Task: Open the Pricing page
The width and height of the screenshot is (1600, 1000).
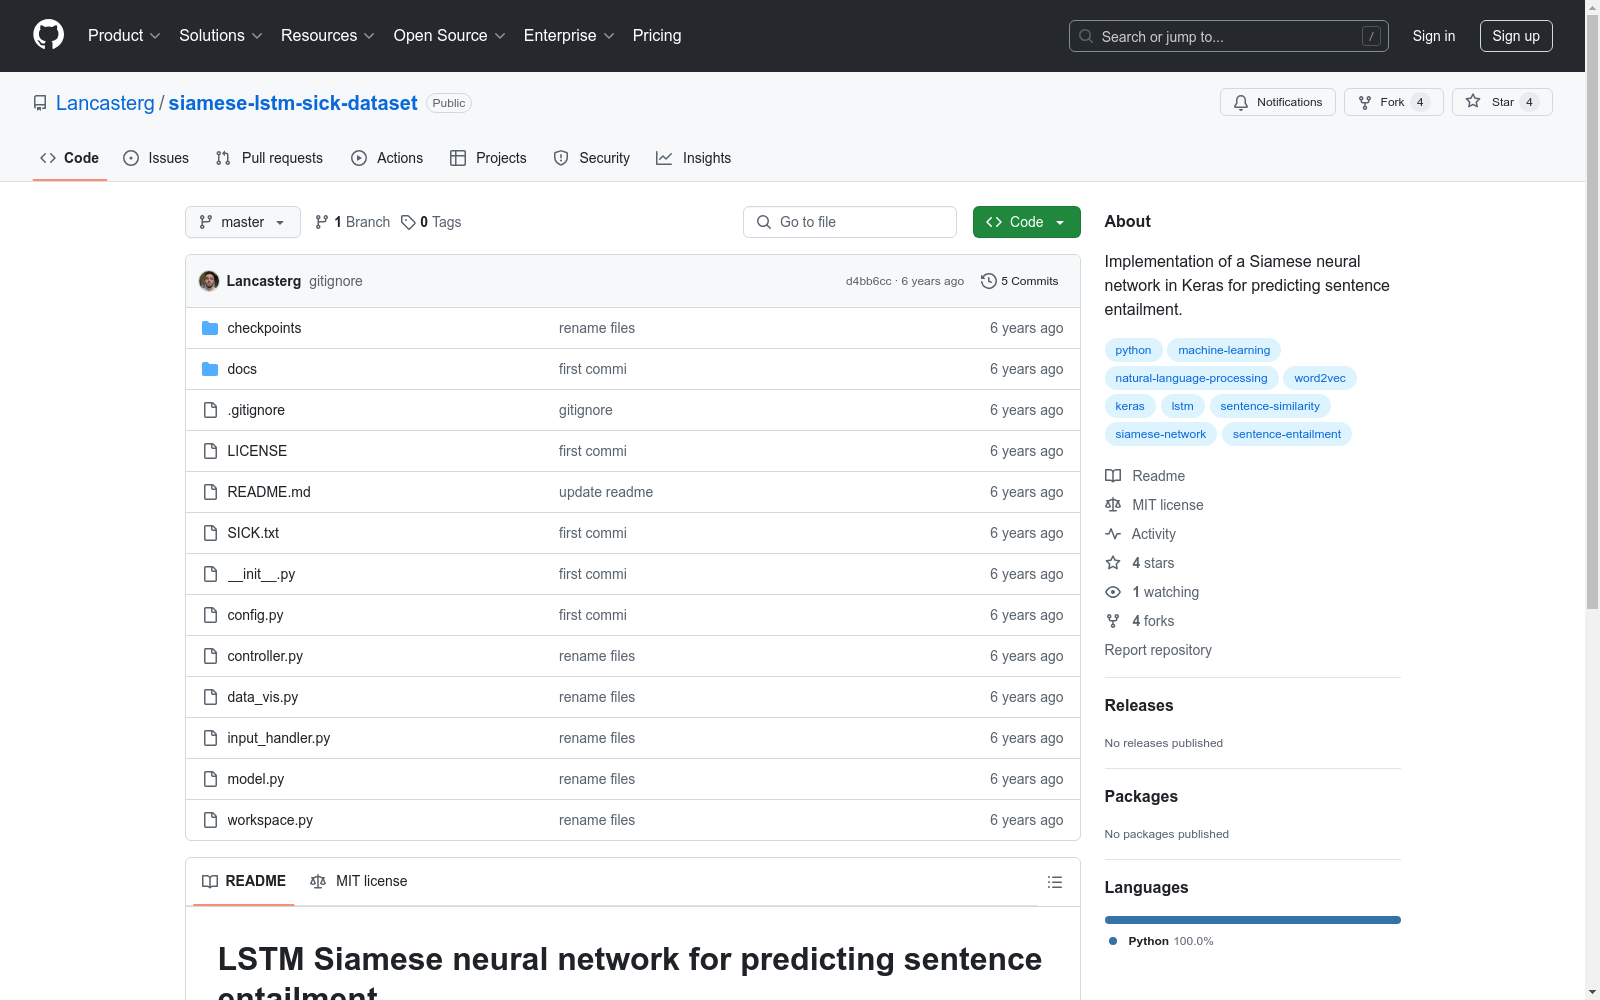Action: click(657, 35)
